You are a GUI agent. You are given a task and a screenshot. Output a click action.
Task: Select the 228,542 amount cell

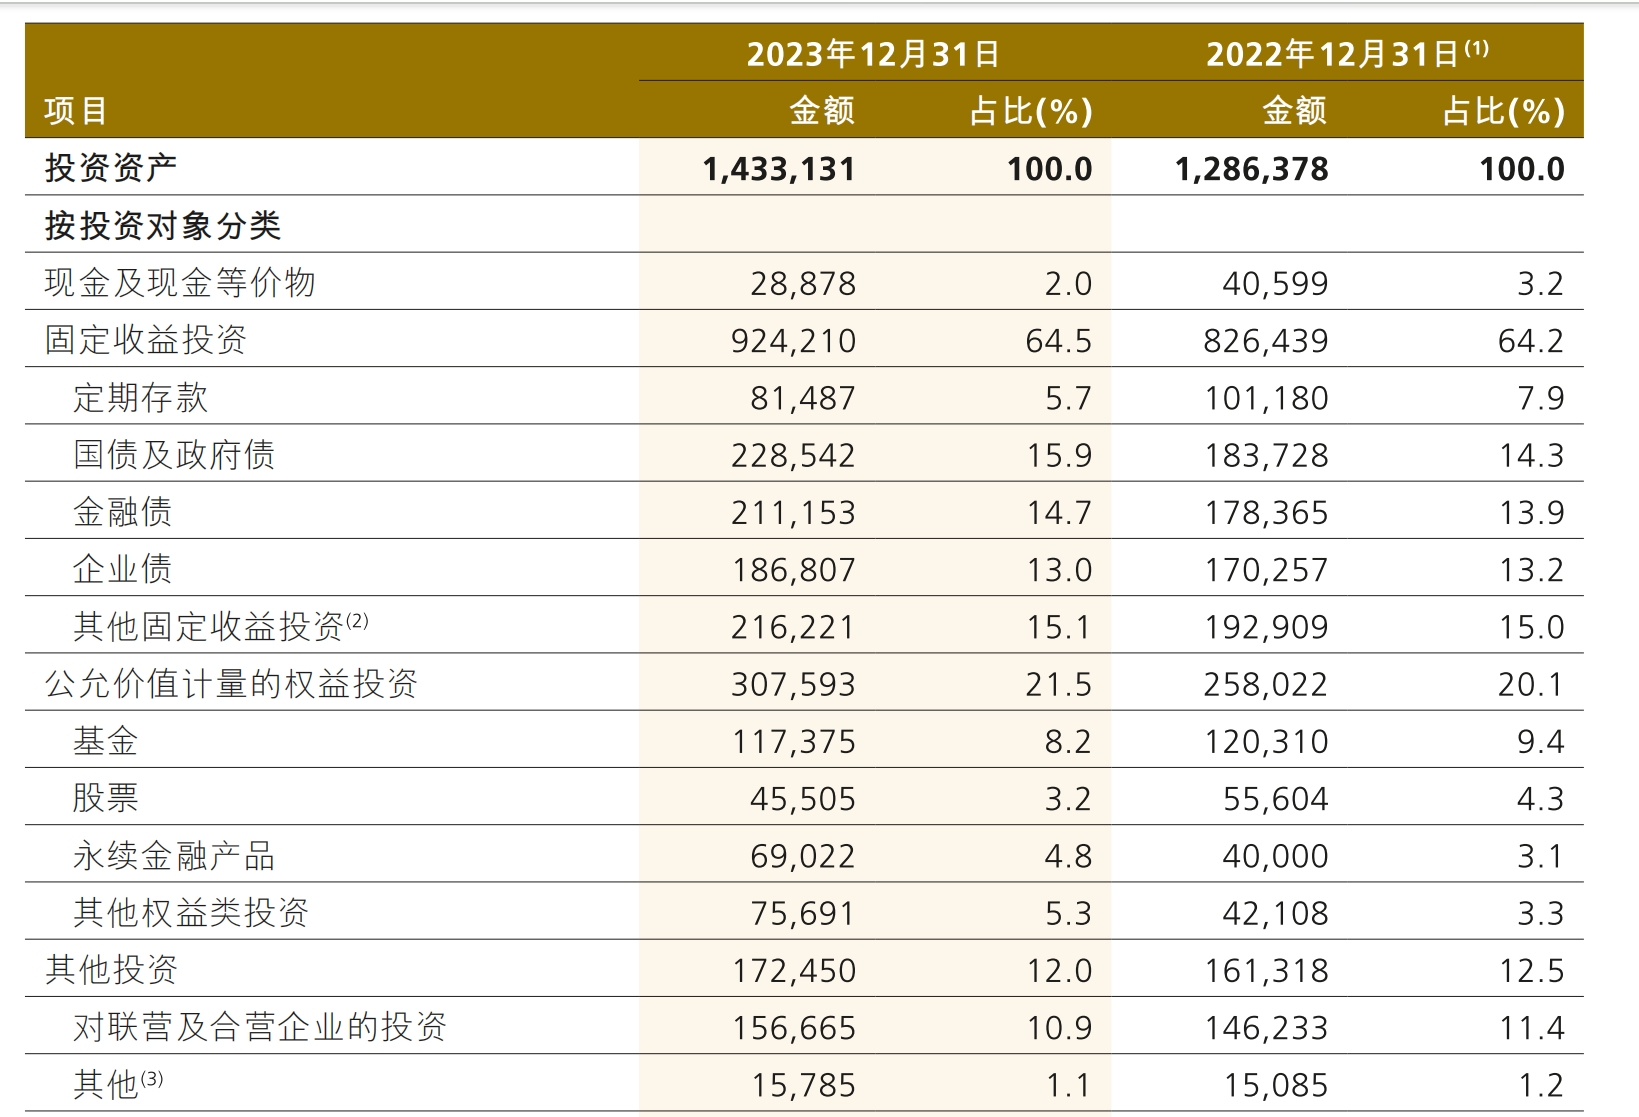pyautogui.click(x=793, y=456)
